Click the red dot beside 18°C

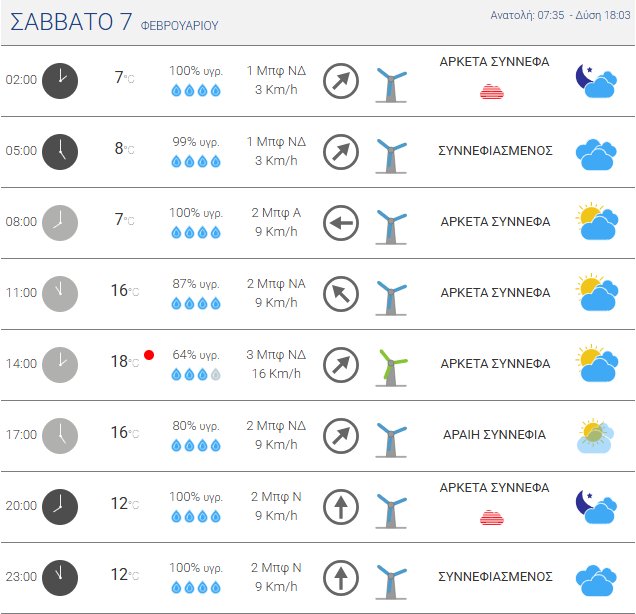149,354
